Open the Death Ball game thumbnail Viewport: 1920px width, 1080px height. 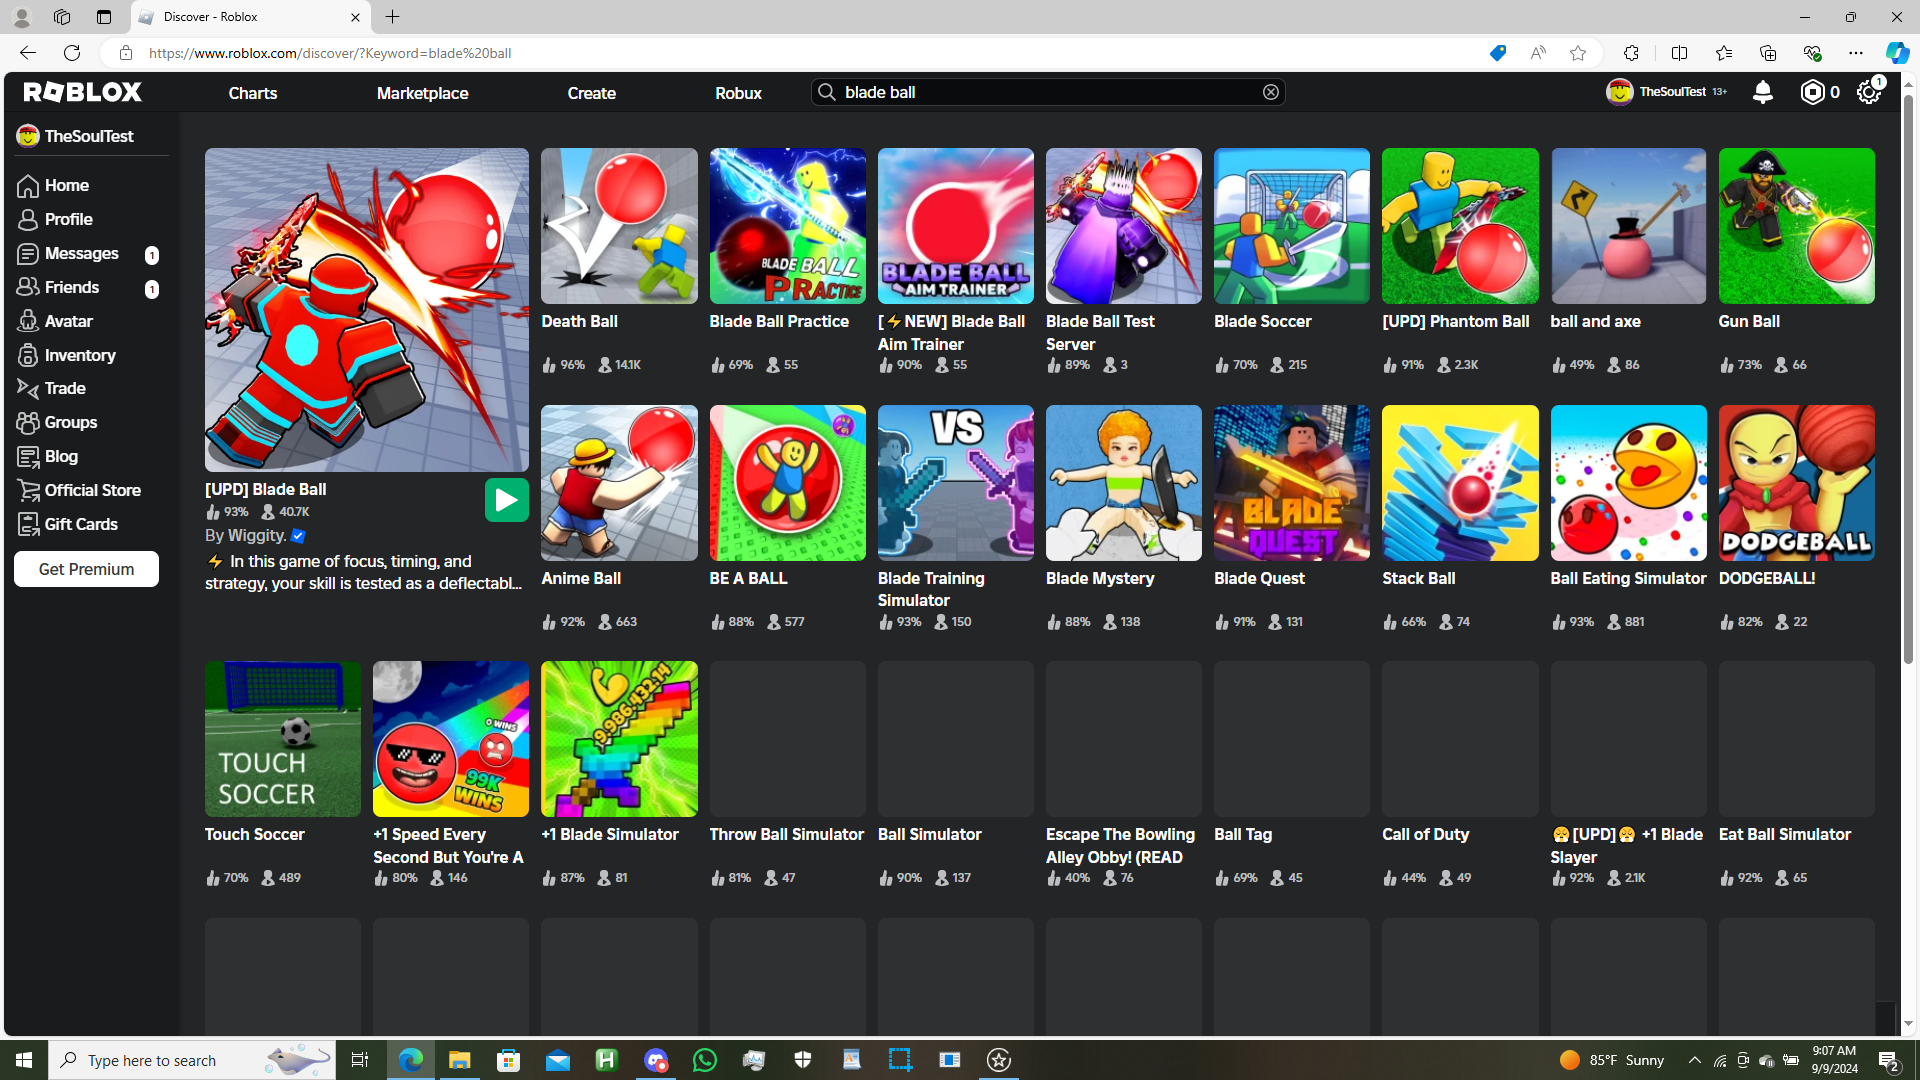coord(619,226)
